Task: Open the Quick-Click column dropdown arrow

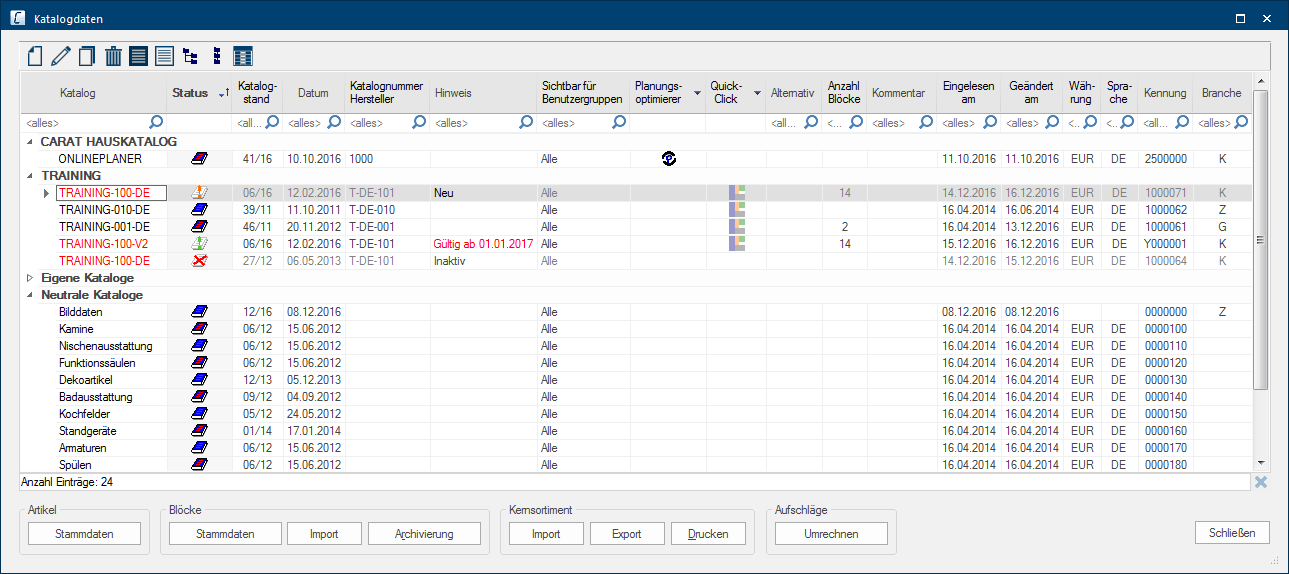Action: 757,93
